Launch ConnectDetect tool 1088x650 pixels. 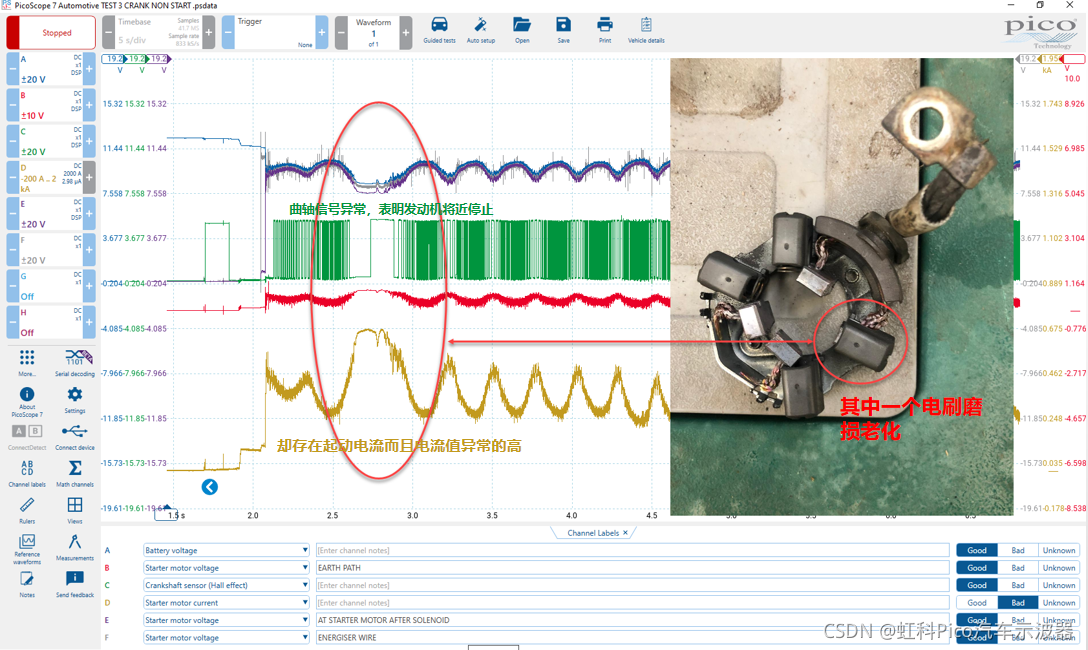[x=27, y=437]
